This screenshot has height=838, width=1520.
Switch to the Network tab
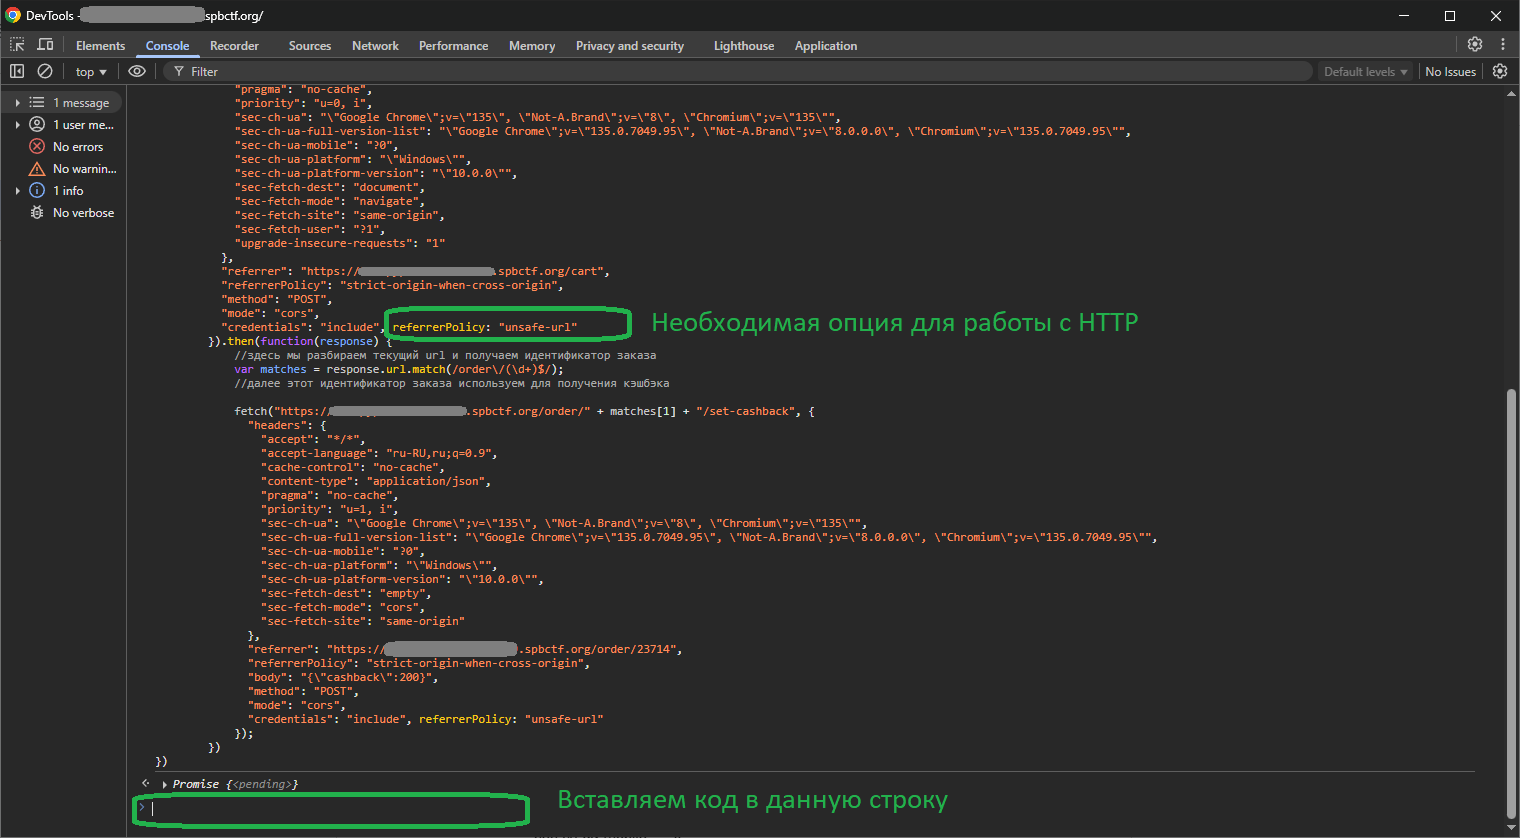coord(375,46)
